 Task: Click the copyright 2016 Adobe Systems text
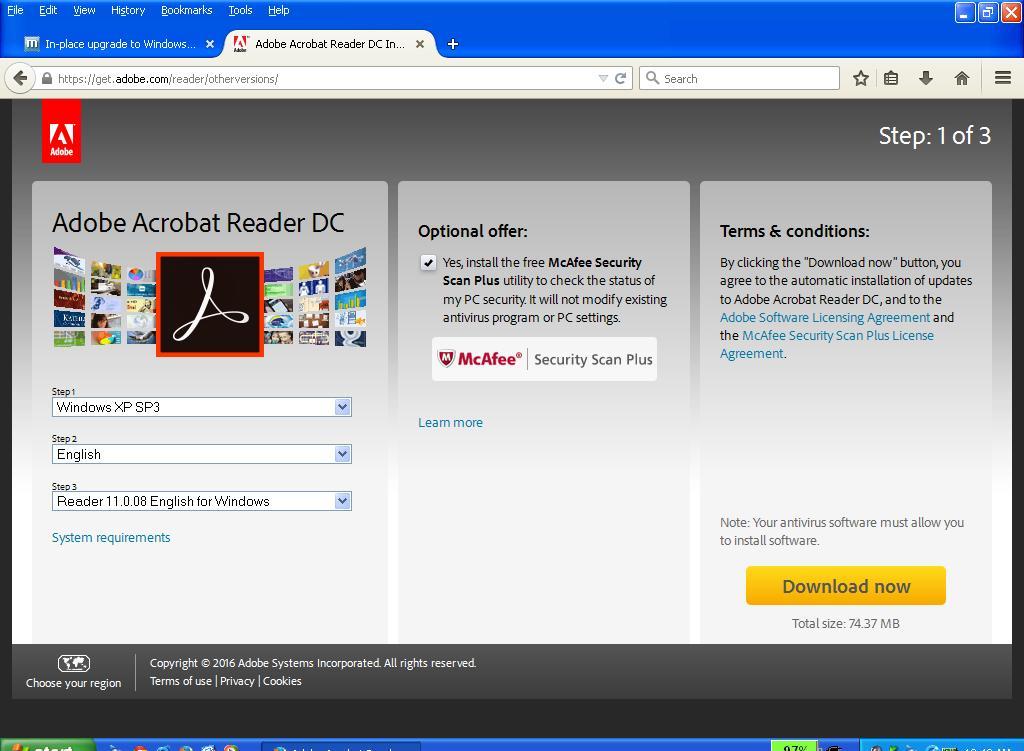pos(313,663)
